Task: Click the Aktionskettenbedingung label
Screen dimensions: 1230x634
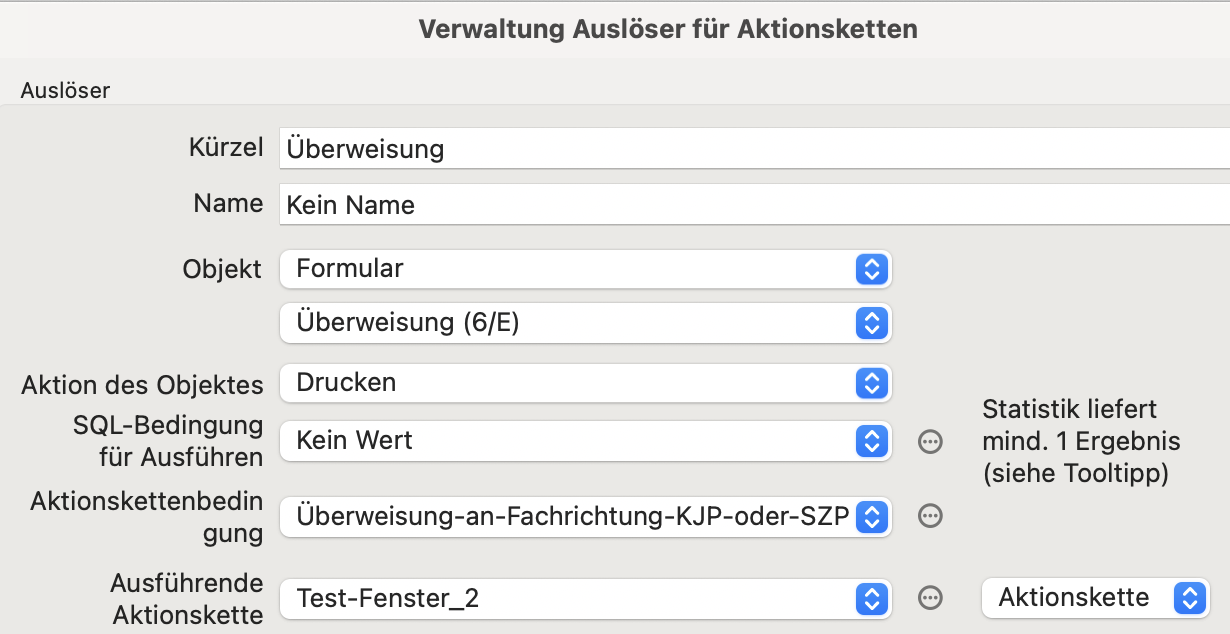Action: click(147, 517)
